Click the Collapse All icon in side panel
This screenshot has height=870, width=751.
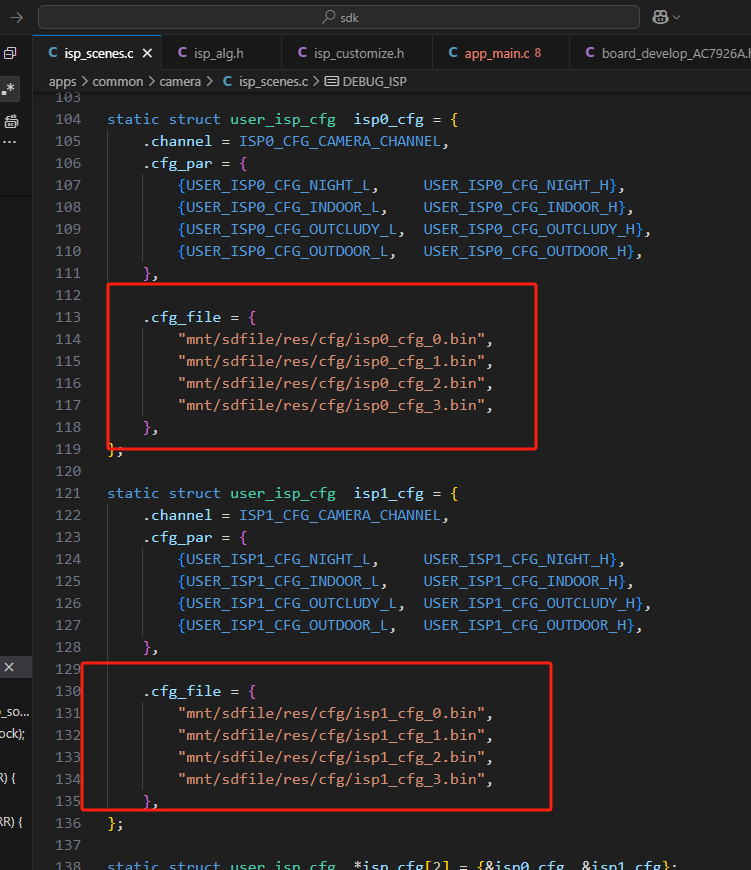(10, 53)
